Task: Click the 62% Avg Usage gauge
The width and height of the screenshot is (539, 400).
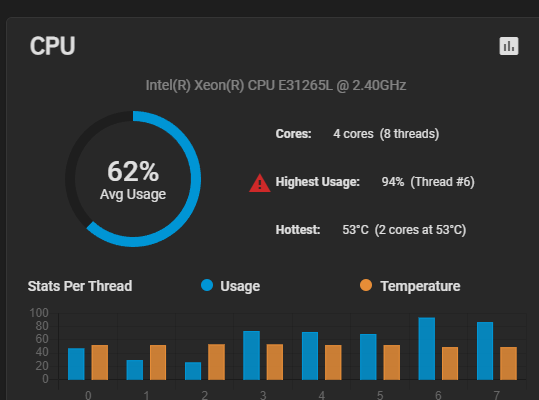Action: 133,179
